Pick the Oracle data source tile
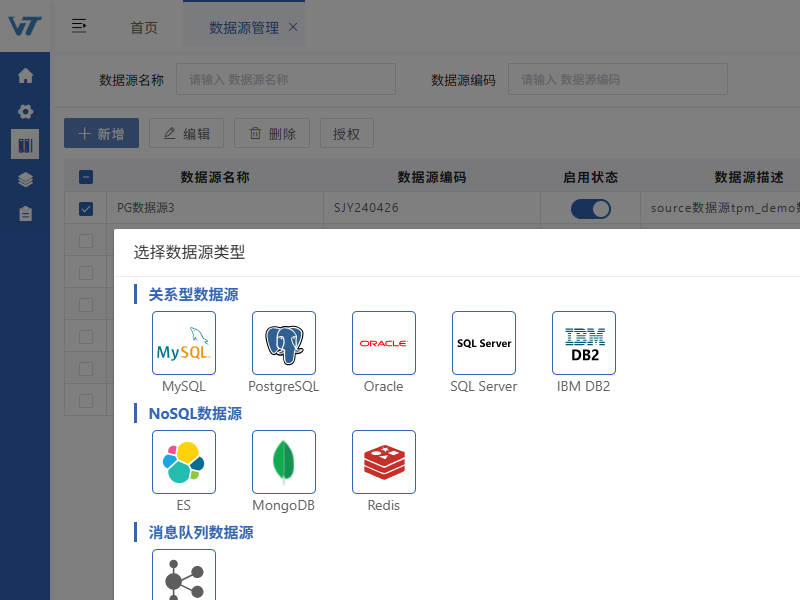The height and width of the screenshot is (600, 800). tap(384, 343)
